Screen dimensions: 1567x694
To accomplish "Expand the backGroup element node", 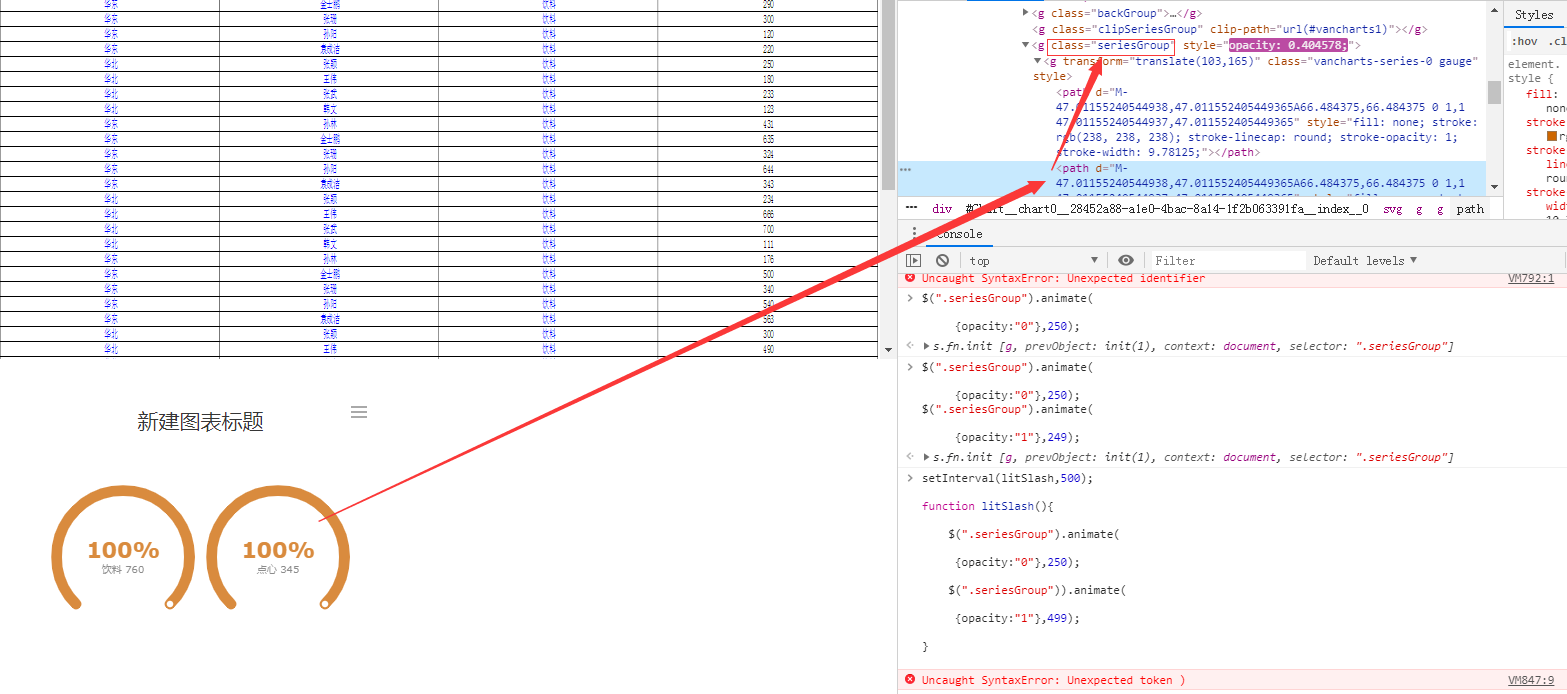I will point(1025,13).
